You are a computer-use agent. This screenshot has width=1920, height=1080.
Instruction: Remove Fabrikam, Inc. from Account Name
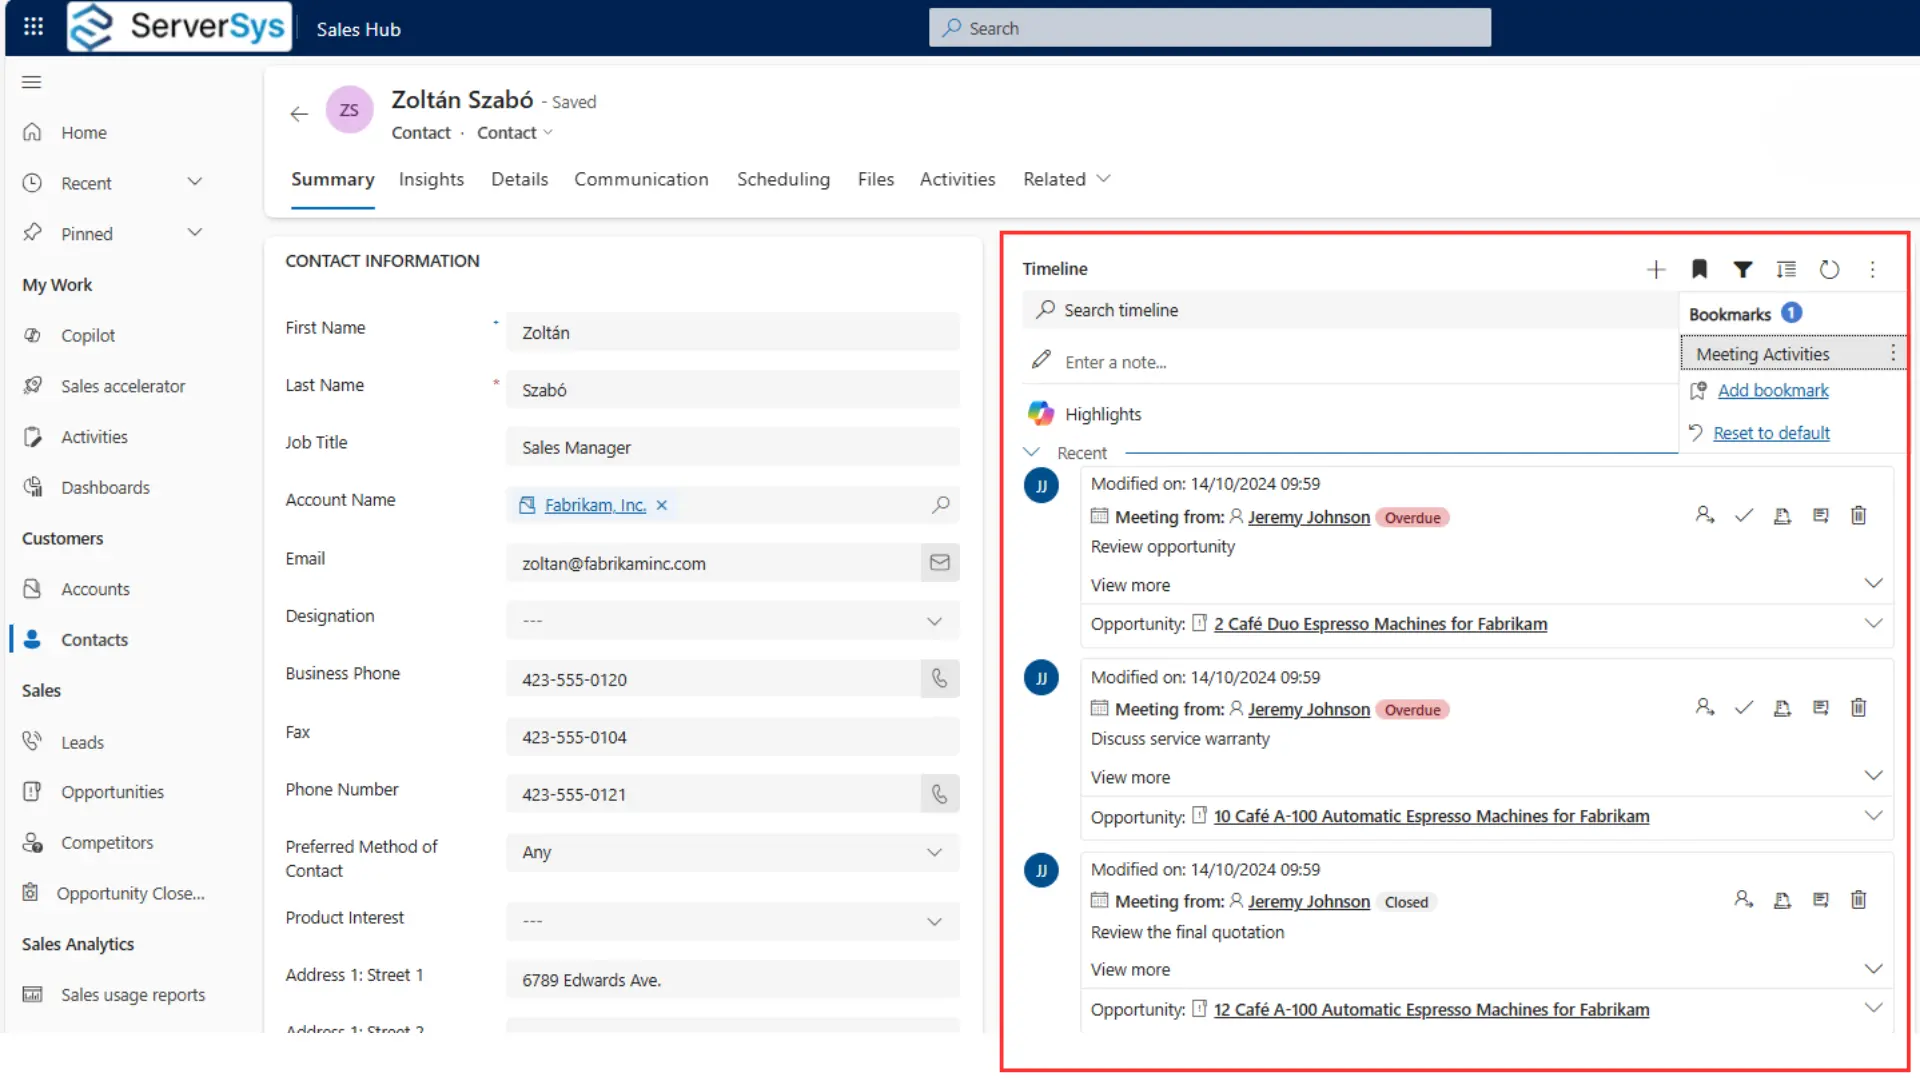(x=662, y=506)
